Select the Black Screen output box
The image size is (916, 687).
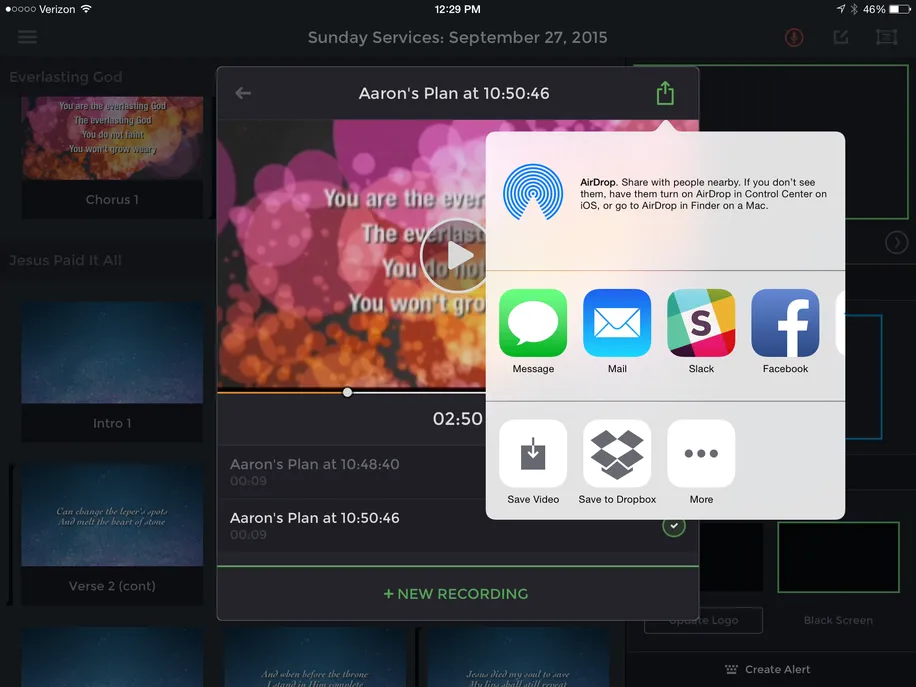click(x=838, y=557)
